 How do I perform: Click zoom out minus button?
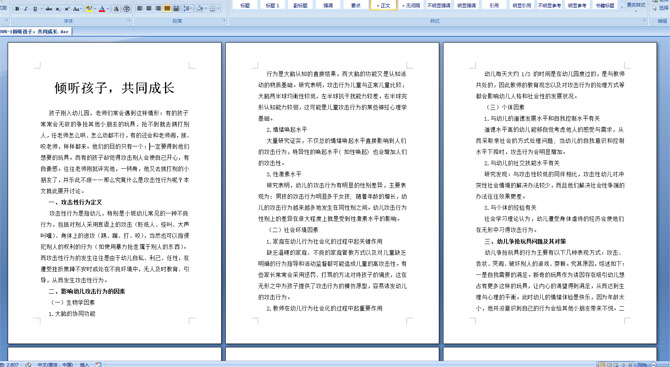tap(654, 364)
